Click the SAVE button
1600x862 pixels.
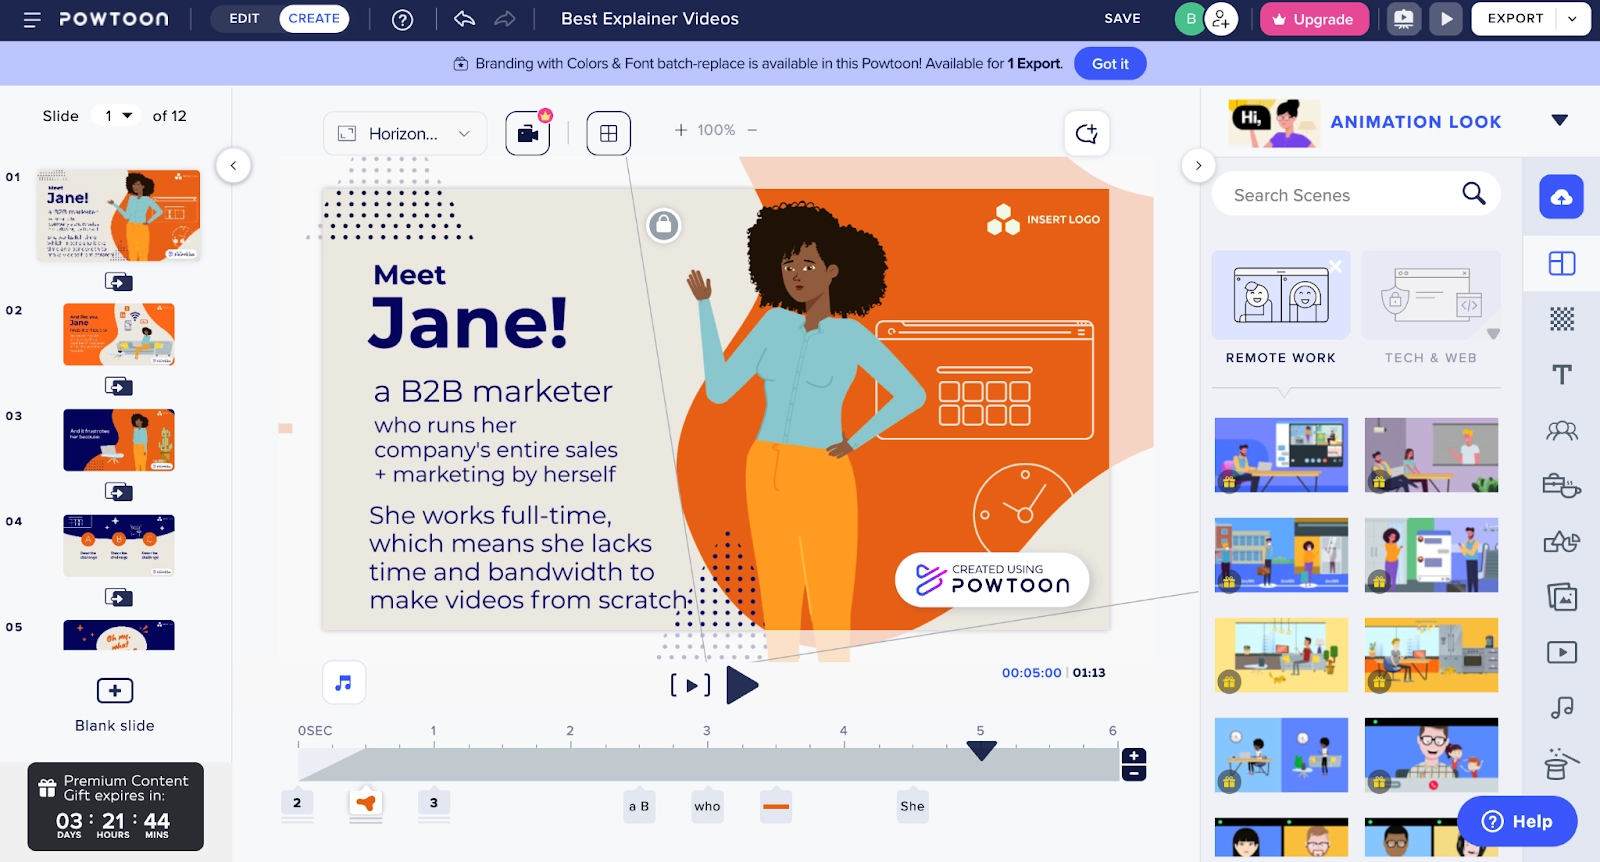[1123, 19]
